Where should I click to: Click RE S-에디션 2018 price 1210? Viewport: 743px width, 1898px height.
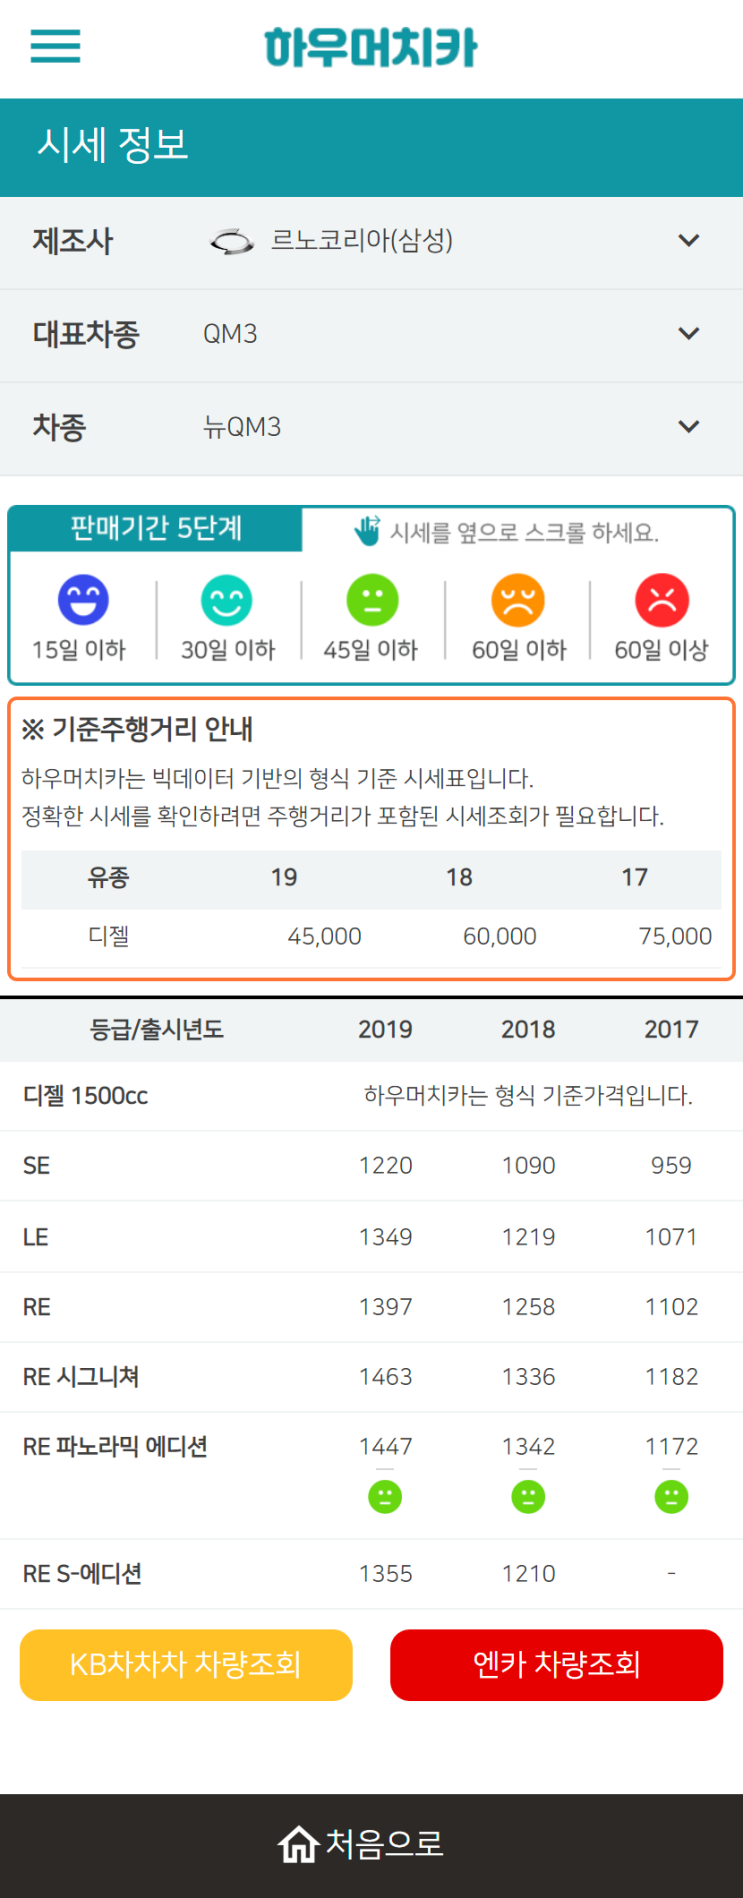pos(528,1574)
